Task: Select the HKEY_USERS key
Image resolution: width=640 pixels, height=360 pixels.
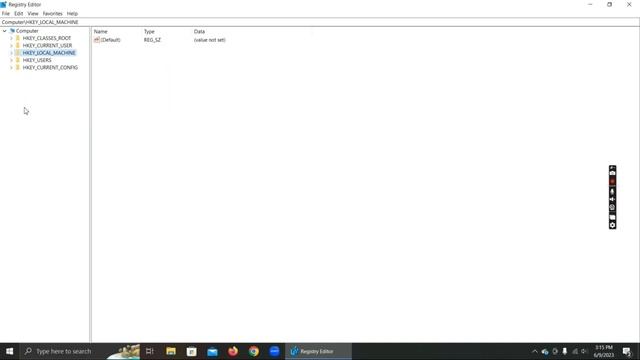Action: [x=37, y=60]
